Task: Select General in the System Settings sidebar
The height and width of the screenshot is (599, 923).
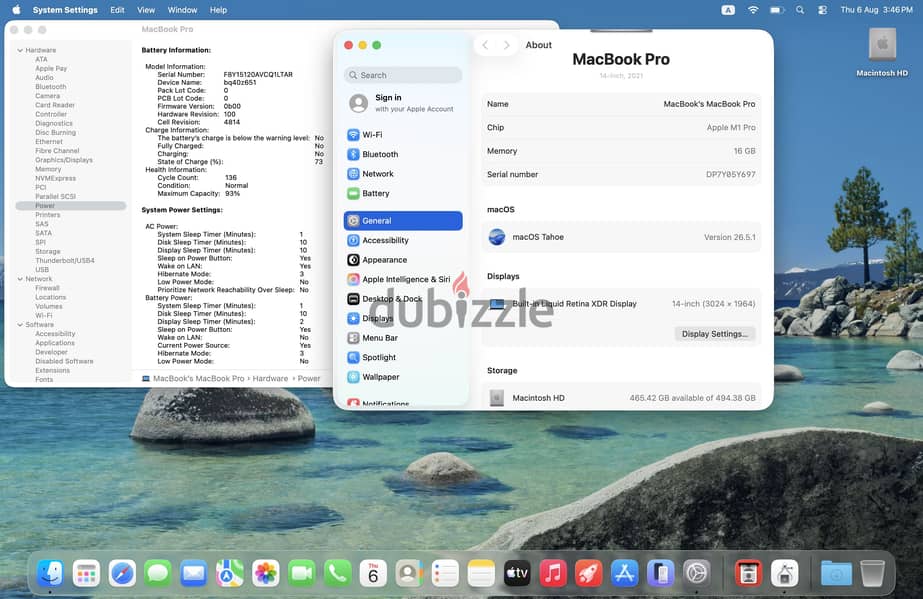Action: tap(403, 221)
